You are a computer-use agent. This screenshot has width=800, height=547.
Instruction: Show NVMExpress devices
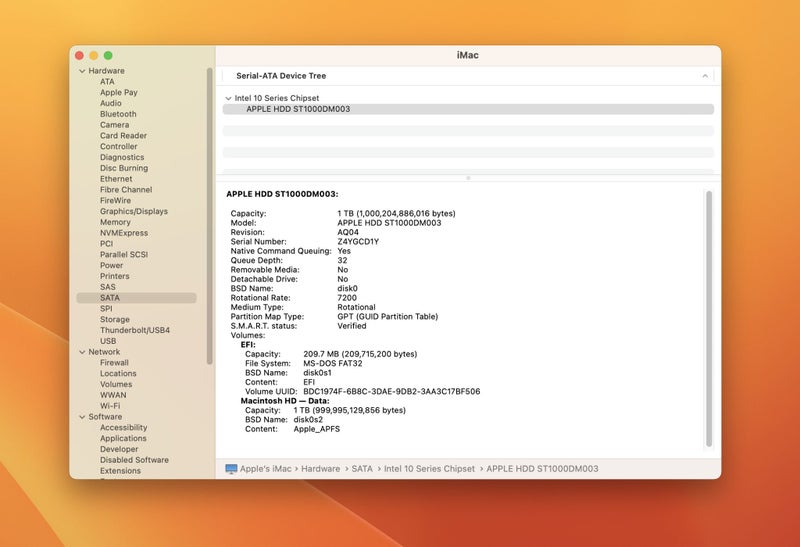click(124, 233)
